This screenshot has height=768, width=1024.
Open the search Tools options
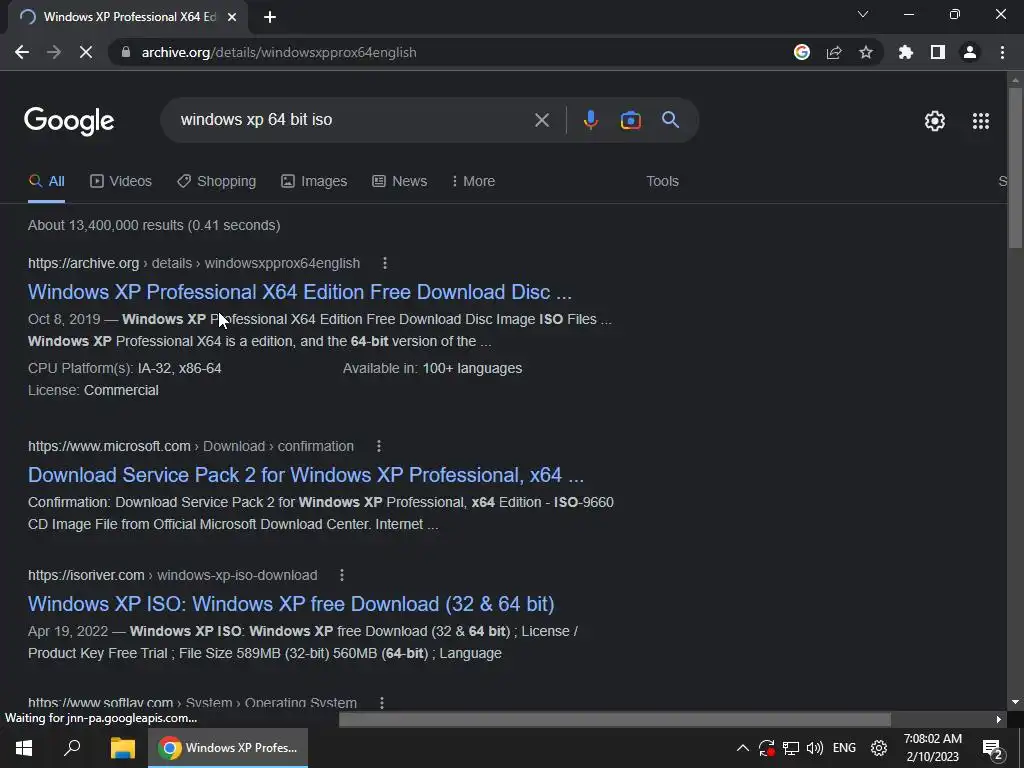pos(662,182)
